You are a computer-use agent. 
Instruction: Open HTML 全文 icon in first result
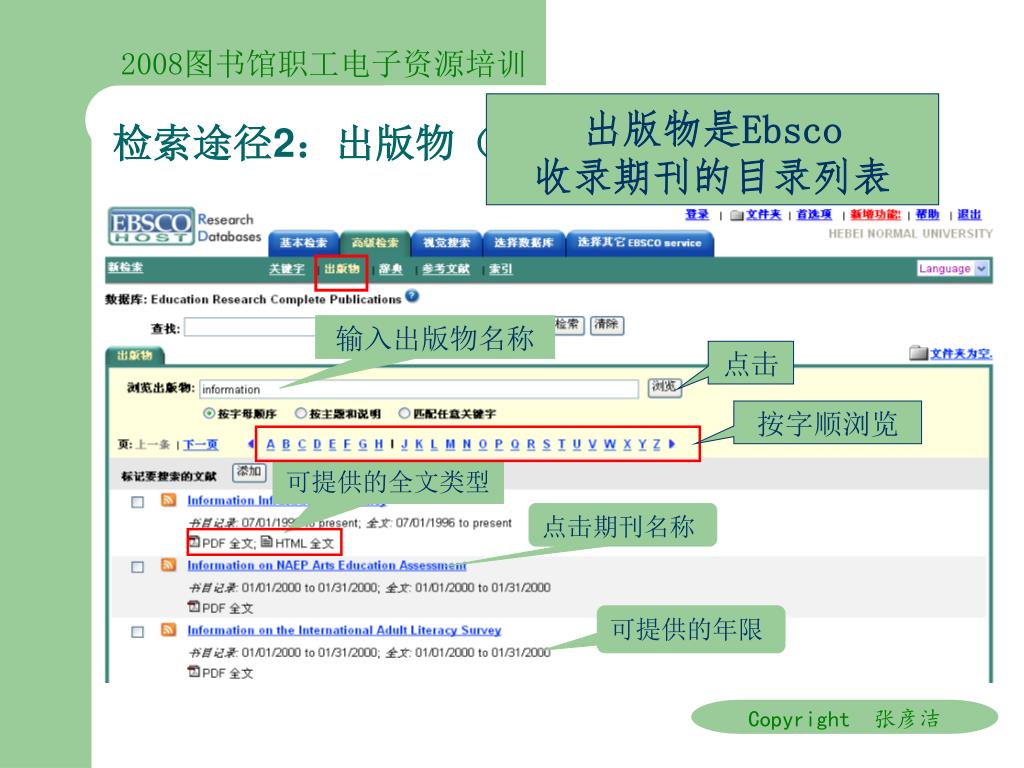click(266, 541)
